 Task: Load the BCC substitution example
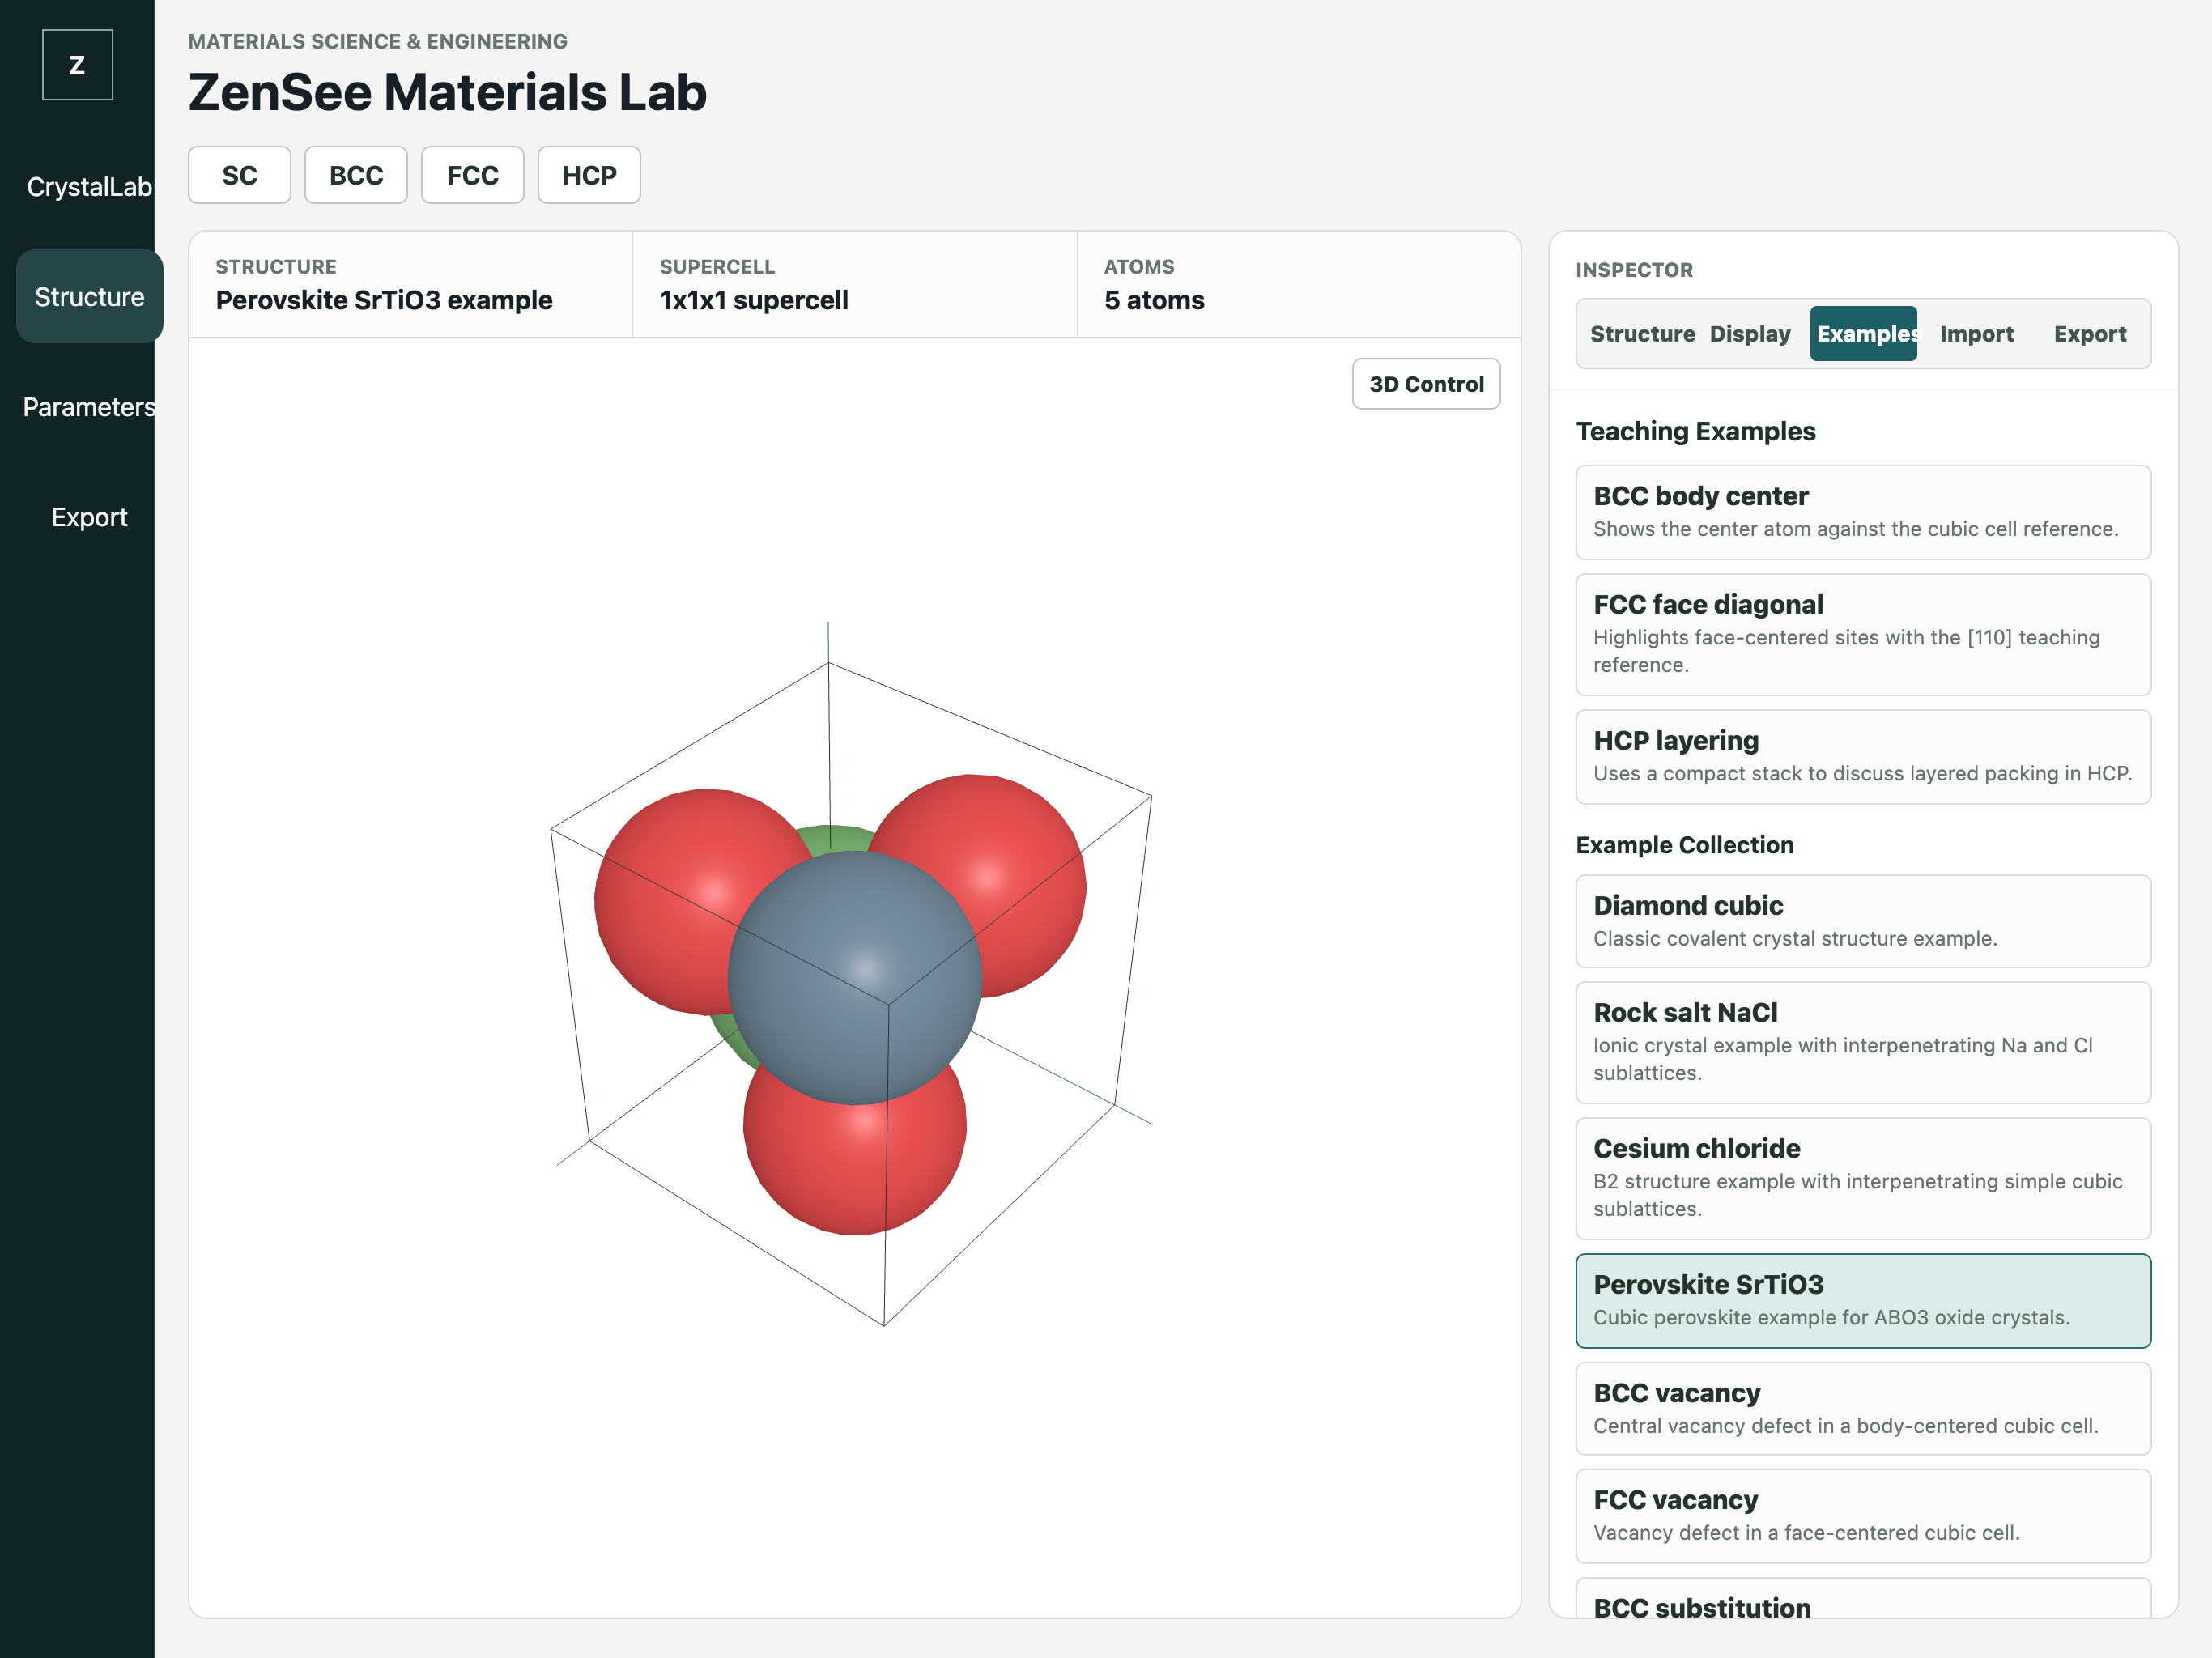[x=1863, y=1598]
